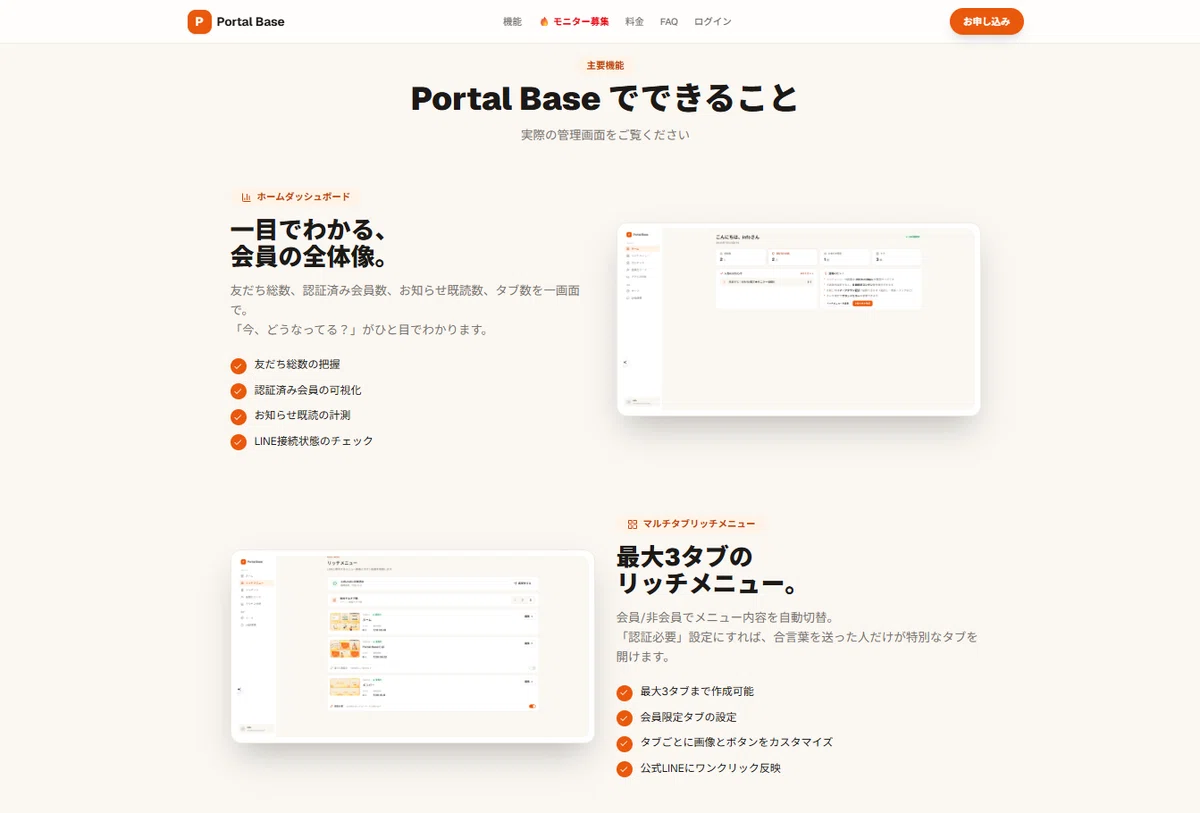Screen dimensions: 1200x813
Task: Click the ホームダッシュボード badge label
Action: pos(303,197)
